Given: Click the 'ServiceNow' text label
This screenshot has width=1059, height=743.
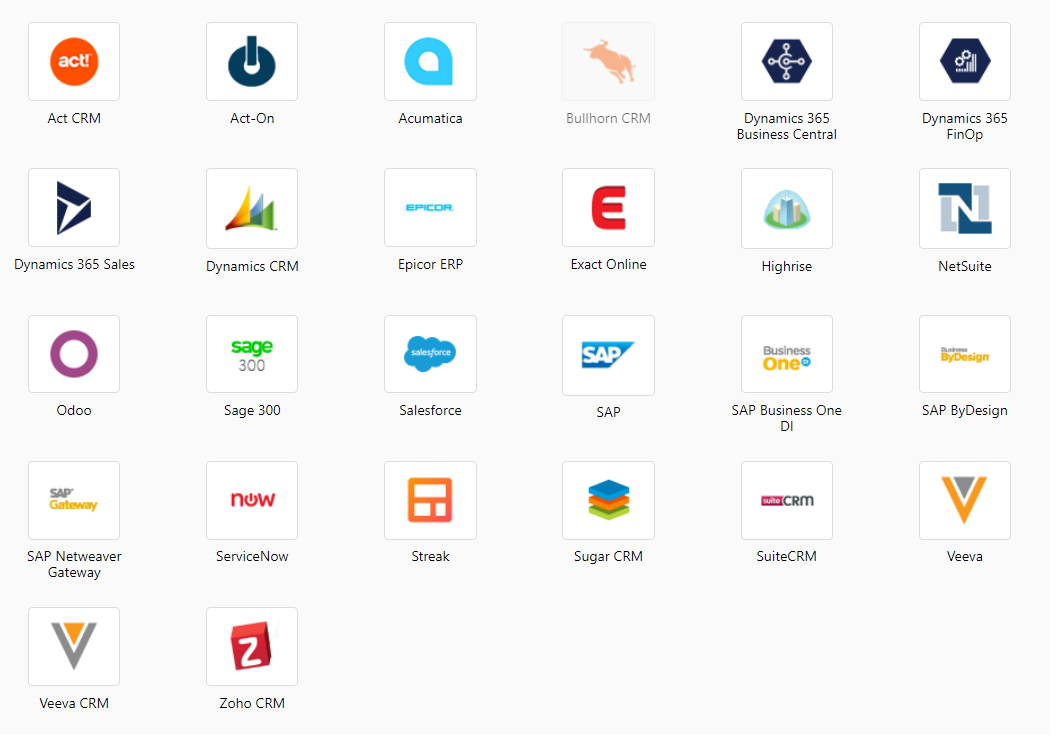Looking at the screenshot, I should coord(252,556).
